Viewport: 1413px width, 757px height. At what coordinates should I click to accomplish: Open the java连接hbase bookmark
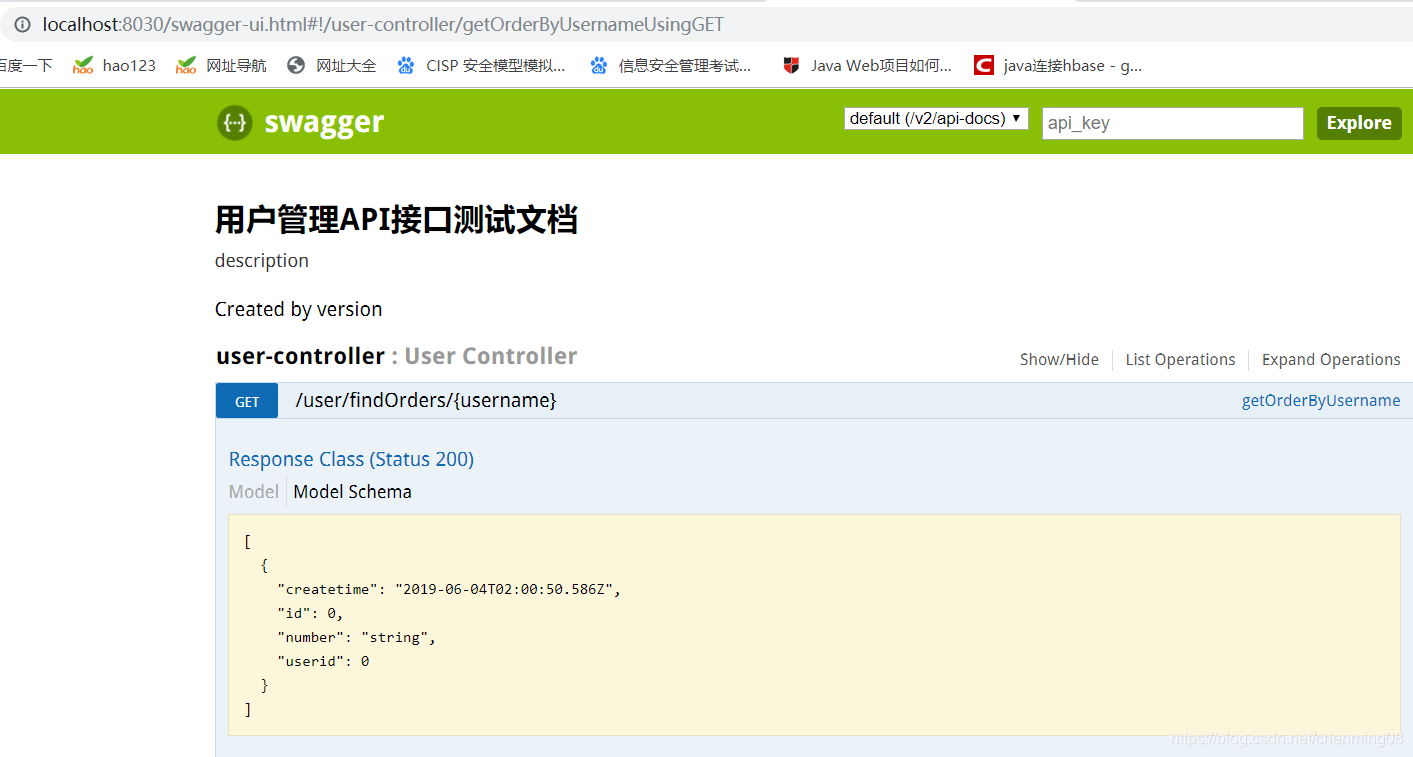[x=1058, y=66]
